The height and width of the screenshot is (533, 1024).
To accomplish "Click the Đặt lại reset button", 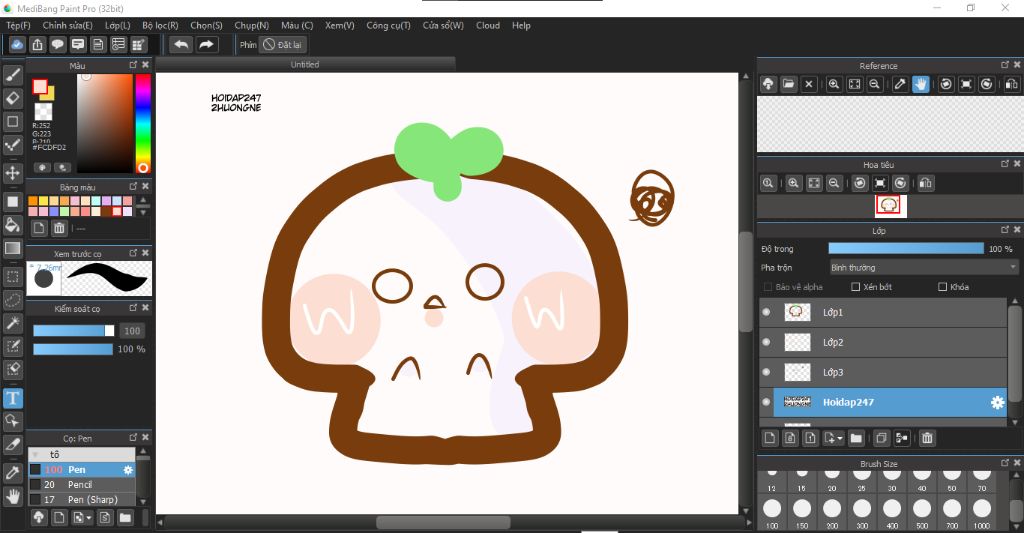I will tap(283, 44).
